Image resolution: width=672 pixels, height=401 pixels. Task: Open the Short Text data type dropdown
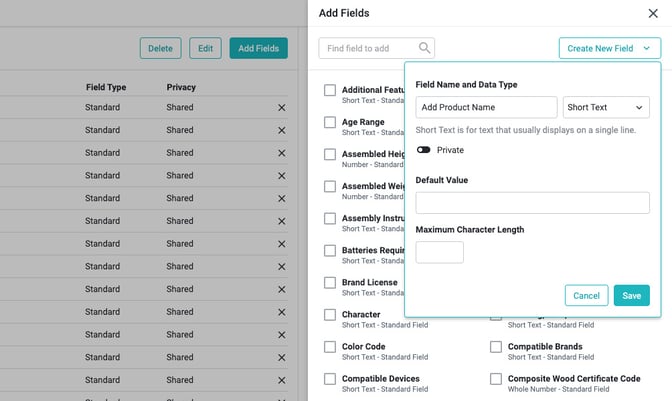coord(606,107)
